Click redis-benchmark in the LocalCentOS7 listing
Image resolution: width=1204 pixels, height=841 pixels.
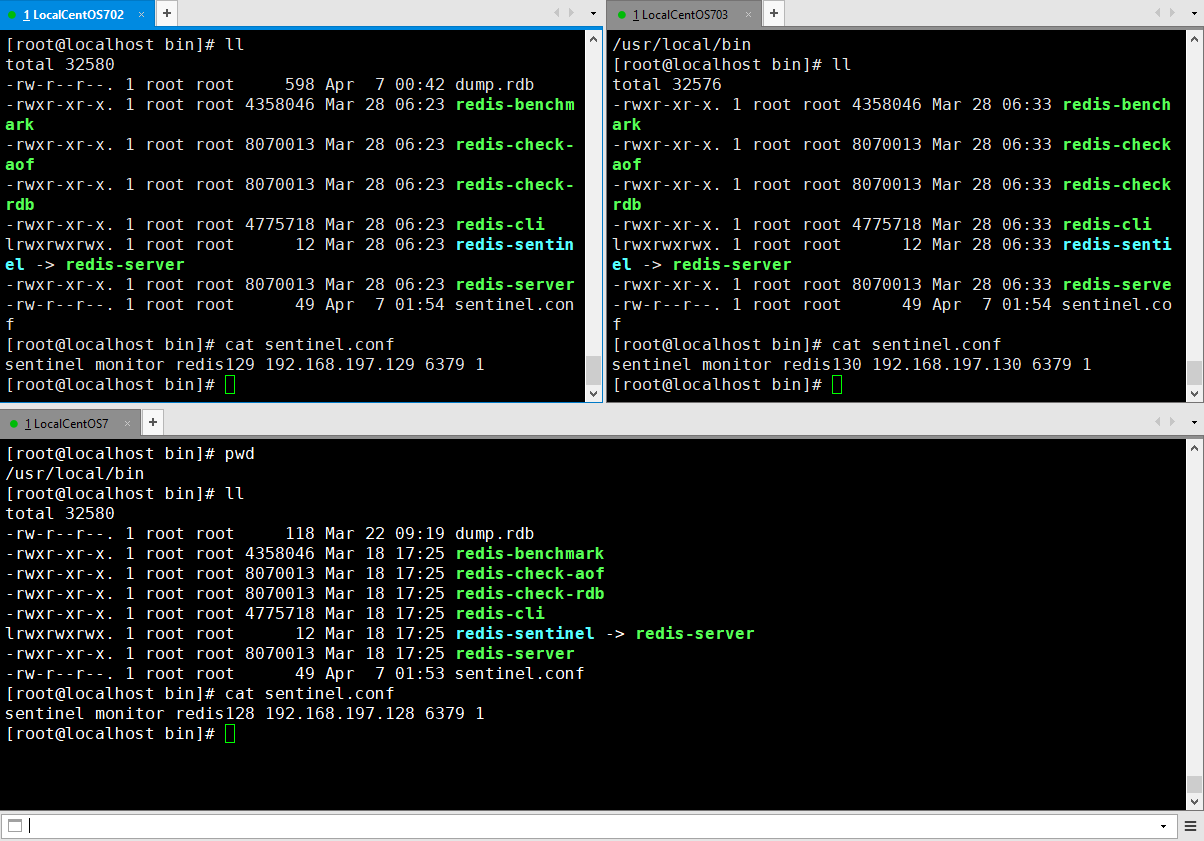tap(530, 554)
